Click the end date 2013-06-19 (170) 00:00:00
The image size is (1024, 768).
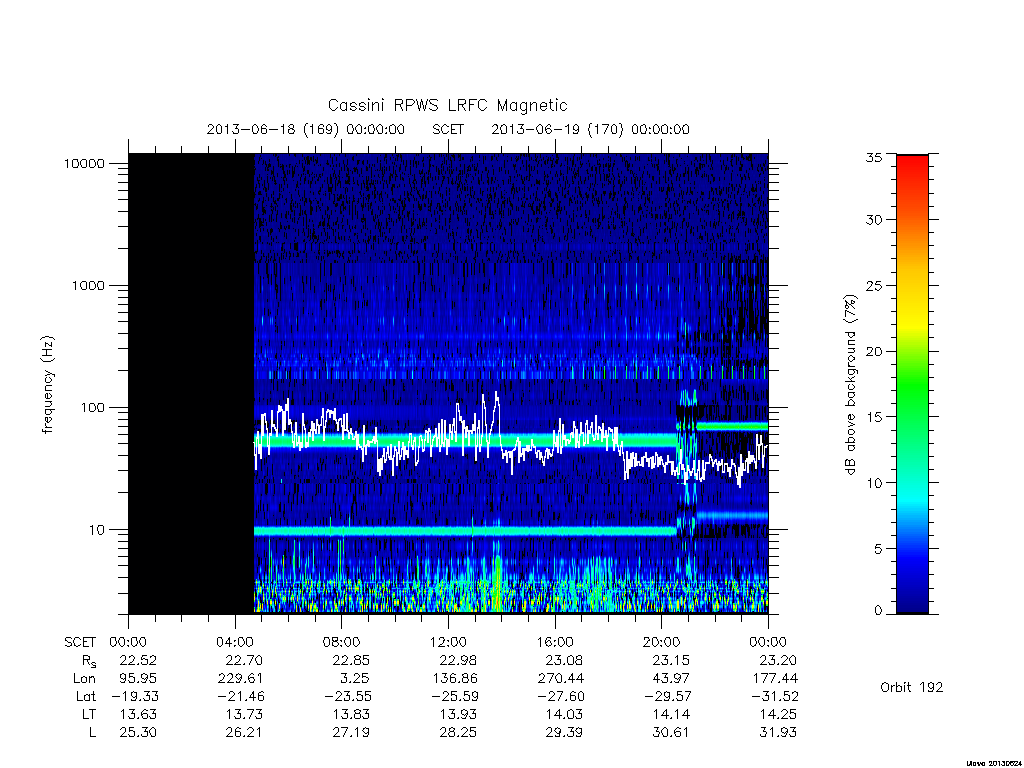coord(590,129)
